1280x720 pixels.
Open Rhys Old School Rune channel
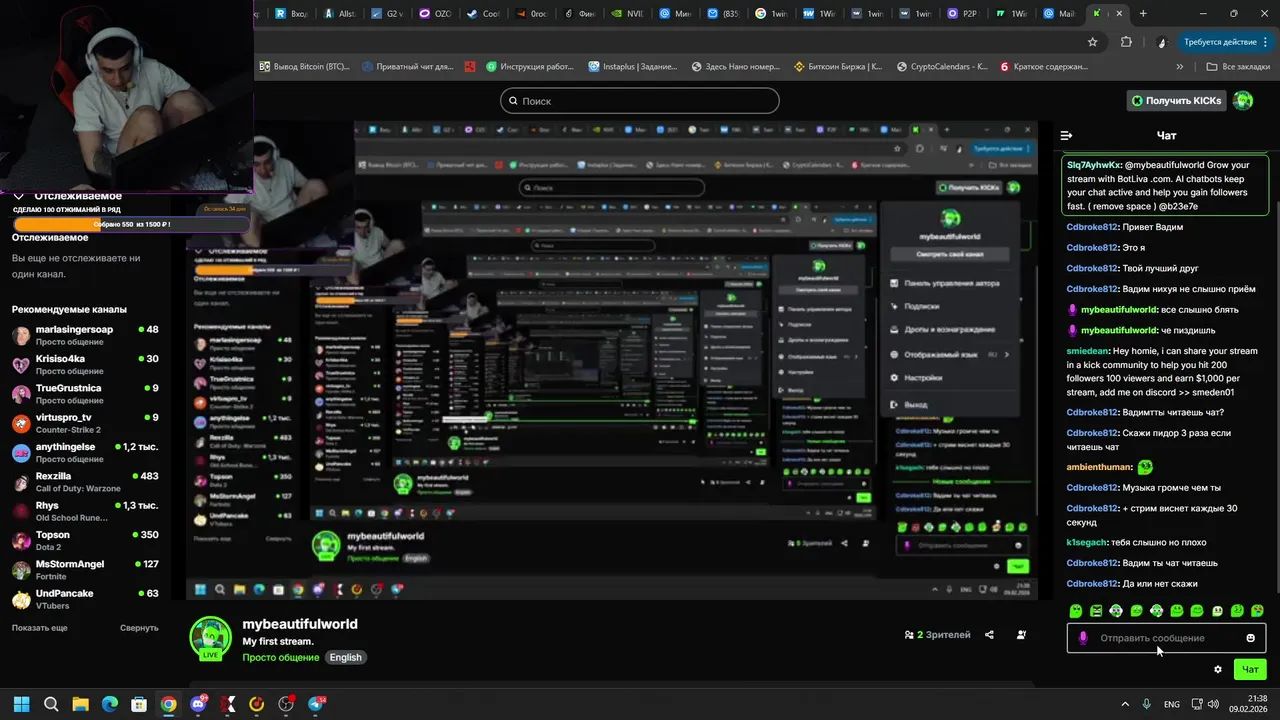pyautogui.click(x=85, y=511)
